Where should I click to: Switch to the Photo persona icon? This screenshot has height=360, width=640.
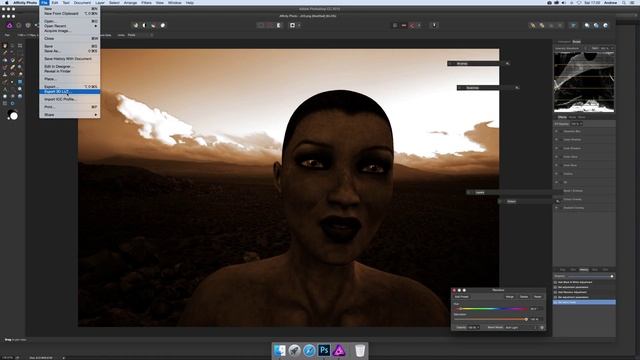tap(9, 25)
